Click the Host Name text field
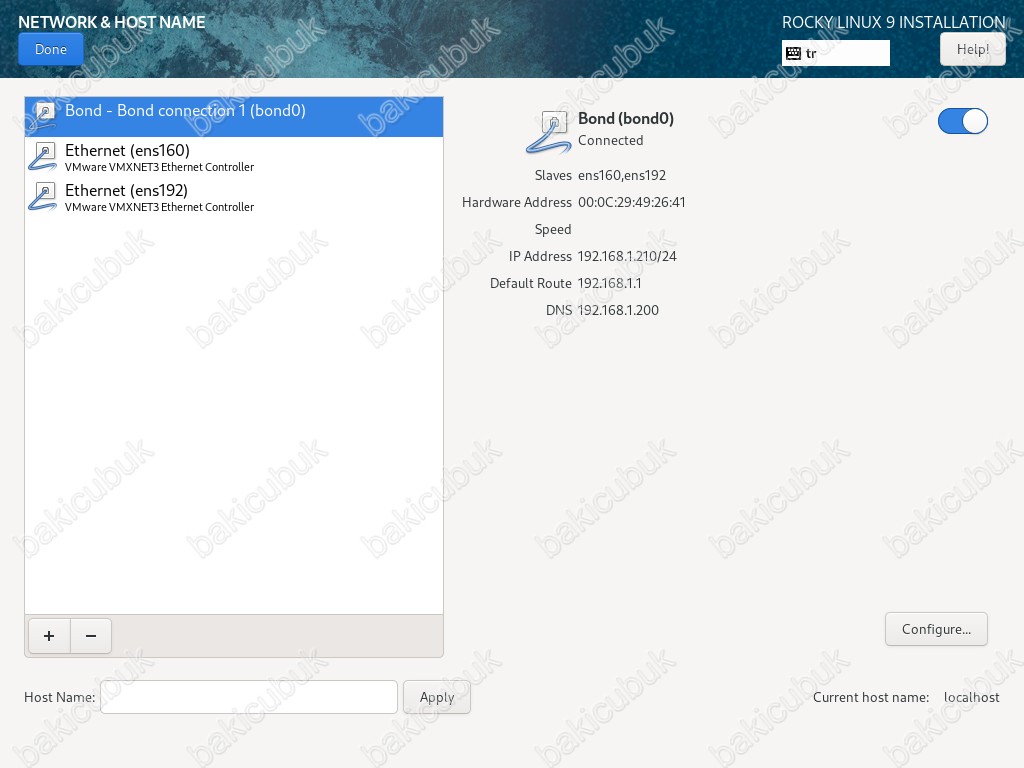The width and height of the screenshot is (1024, 768). [x=249, y=697]
